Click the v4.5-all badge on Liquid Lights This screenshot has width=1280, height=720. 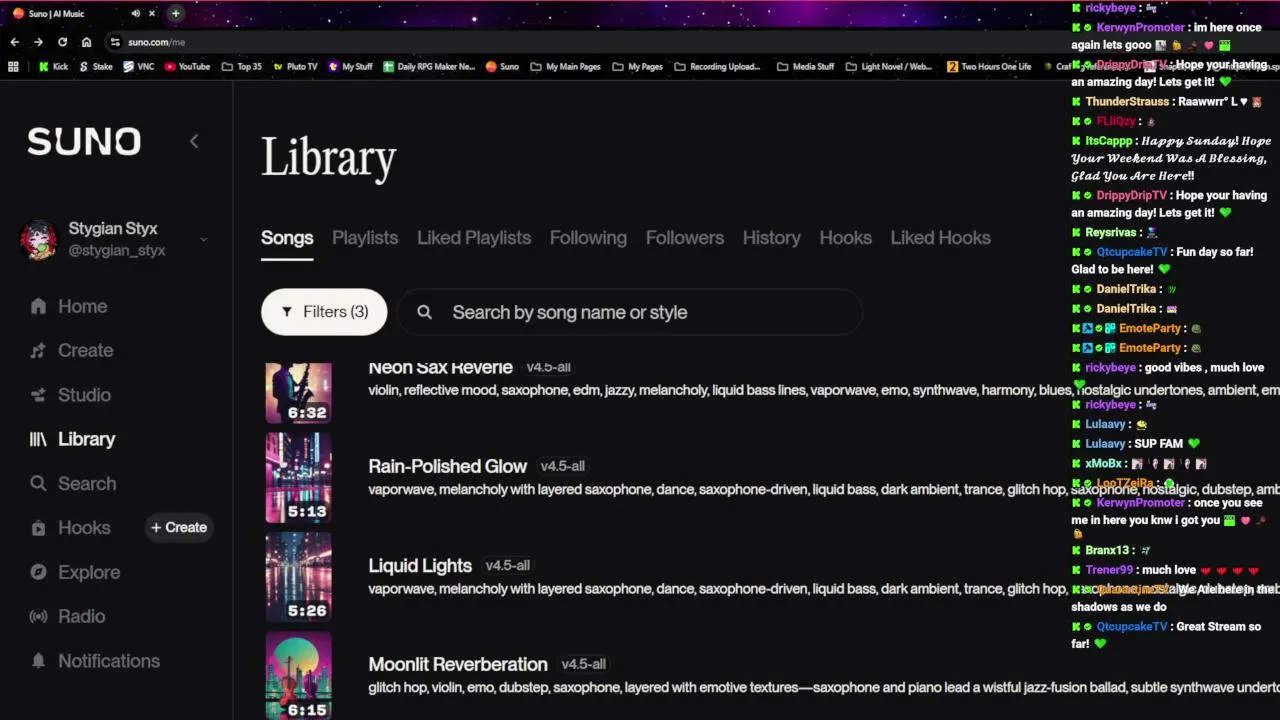508,565
